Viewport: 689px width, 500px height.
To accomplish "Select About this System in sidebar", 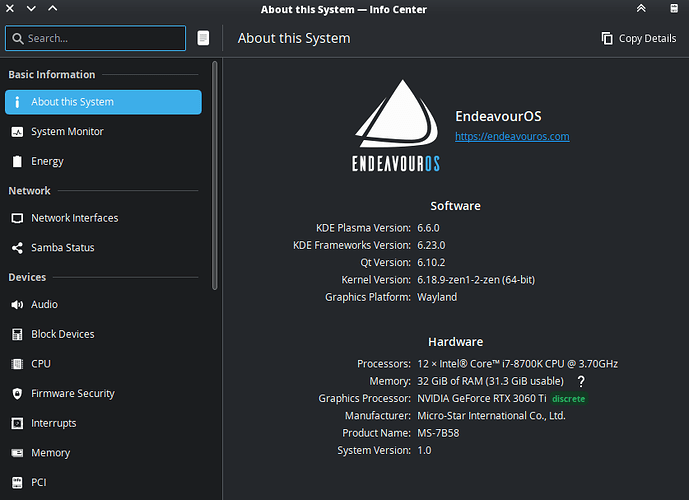I will click(103, 102).
